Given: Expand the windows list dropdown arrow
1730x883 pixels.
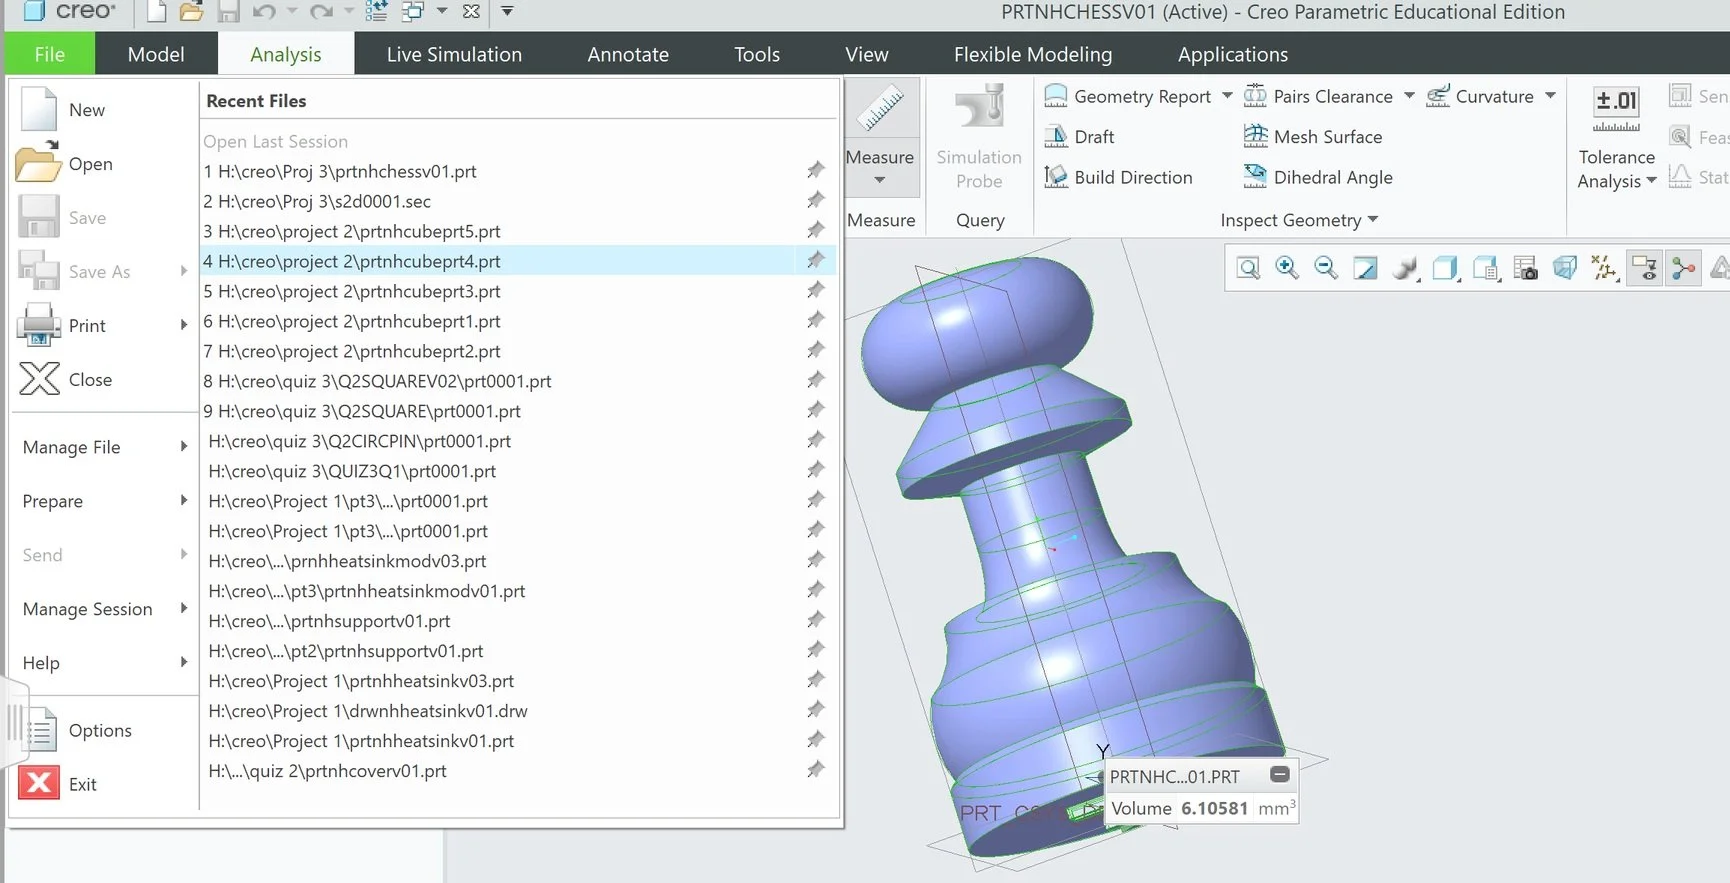Looking at the screenshot, I should [441, 11].
